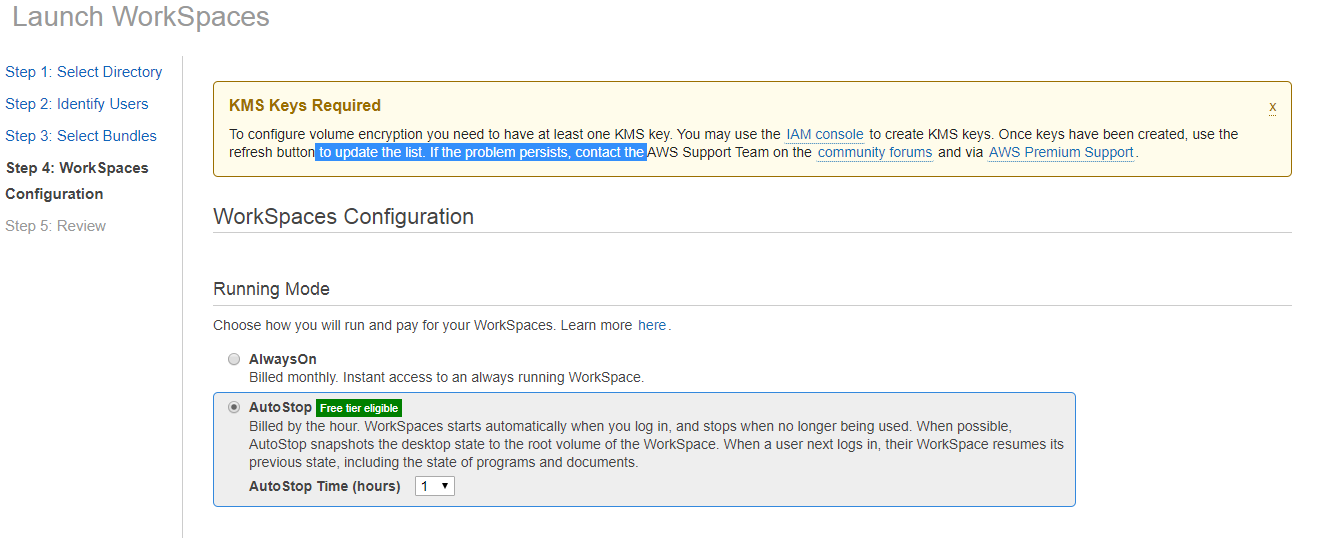Select Step 4: WorkSpaces Configuration
Viewport: 1318px width, 538px height.
pyautogui.click(x=76, y=180)
